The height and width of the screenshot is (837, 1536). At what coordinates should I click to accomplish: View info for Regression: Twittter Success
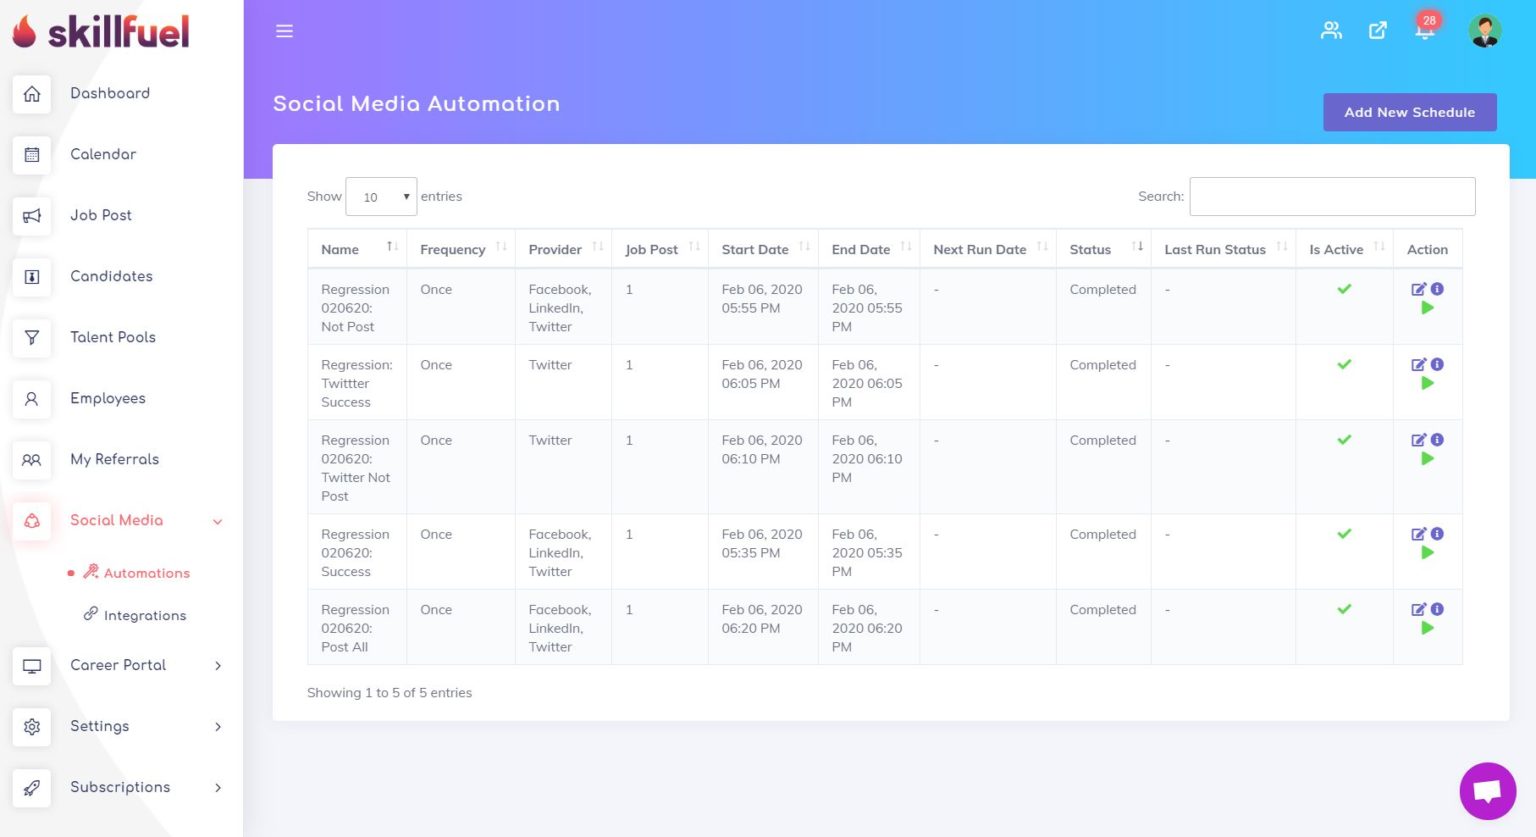pyautogui.click(x=1438, y=364)
